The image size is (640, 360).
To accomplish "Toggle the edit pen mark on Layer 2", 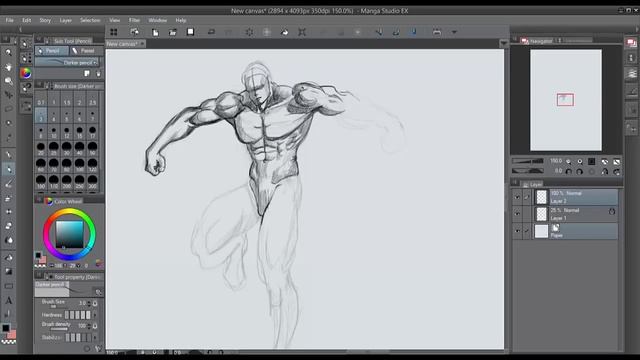I will 527,197.
